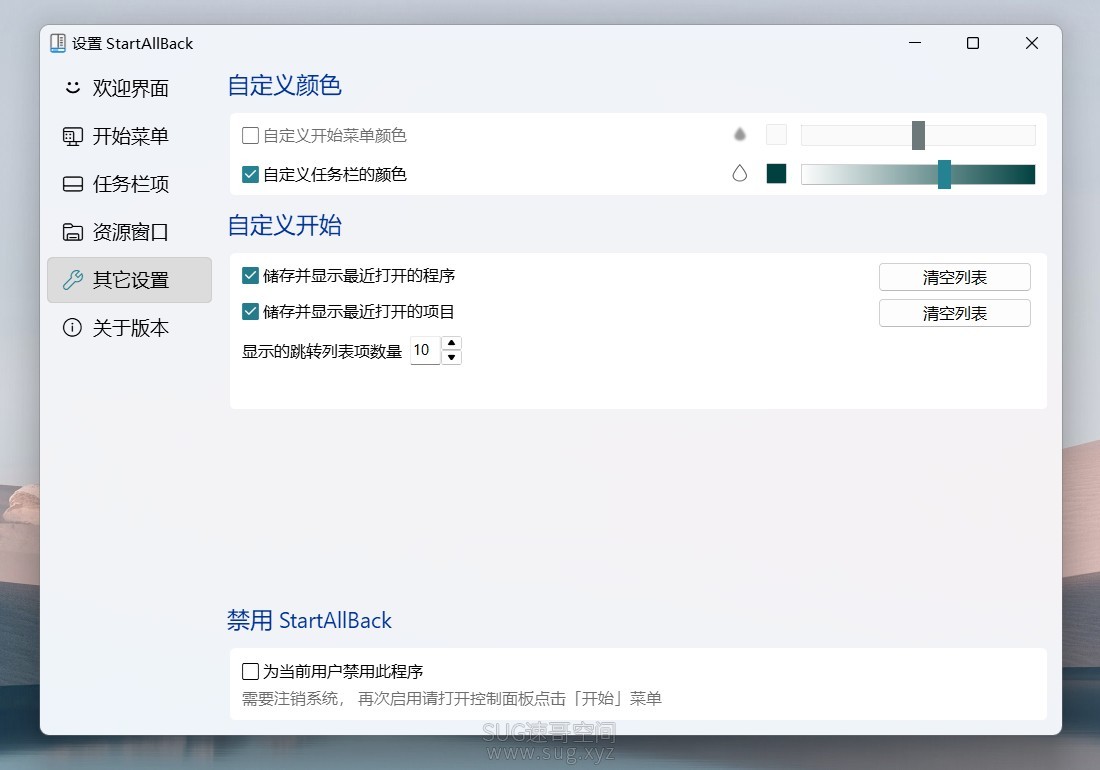
Task: Enable 自定义开始菜单颜色 checkbox
Action: [x=250, y=135]
